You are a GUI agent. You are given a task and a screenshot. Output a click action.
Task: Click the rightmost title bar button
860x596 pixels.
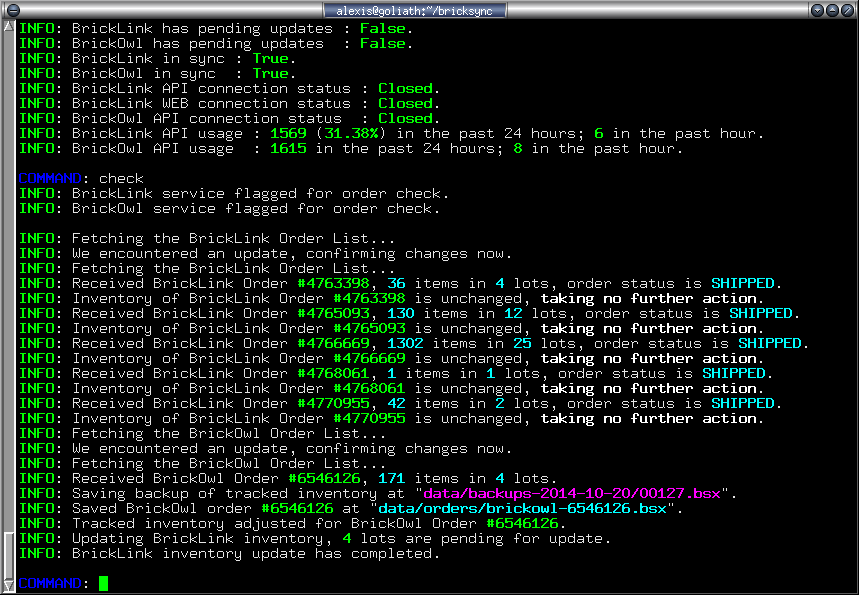[849, 10]
